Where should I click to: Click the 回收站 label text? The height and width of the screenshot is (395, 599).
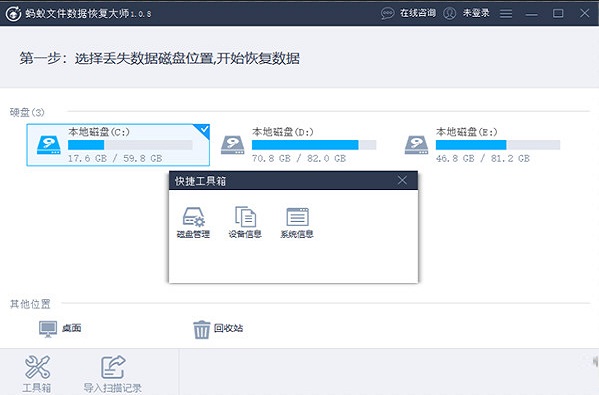(228, 328)
